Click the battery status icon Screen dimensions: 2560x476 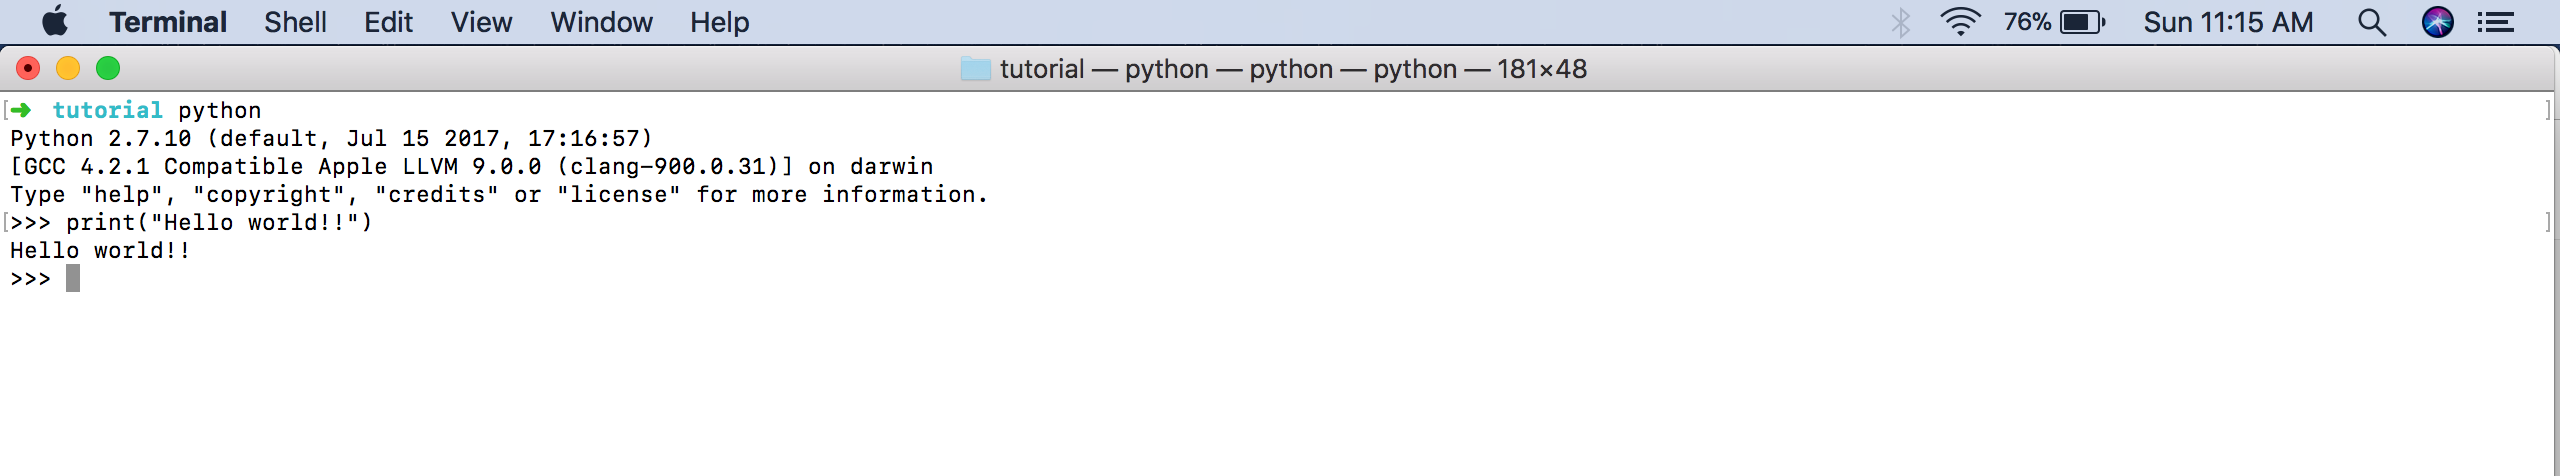2083,22
